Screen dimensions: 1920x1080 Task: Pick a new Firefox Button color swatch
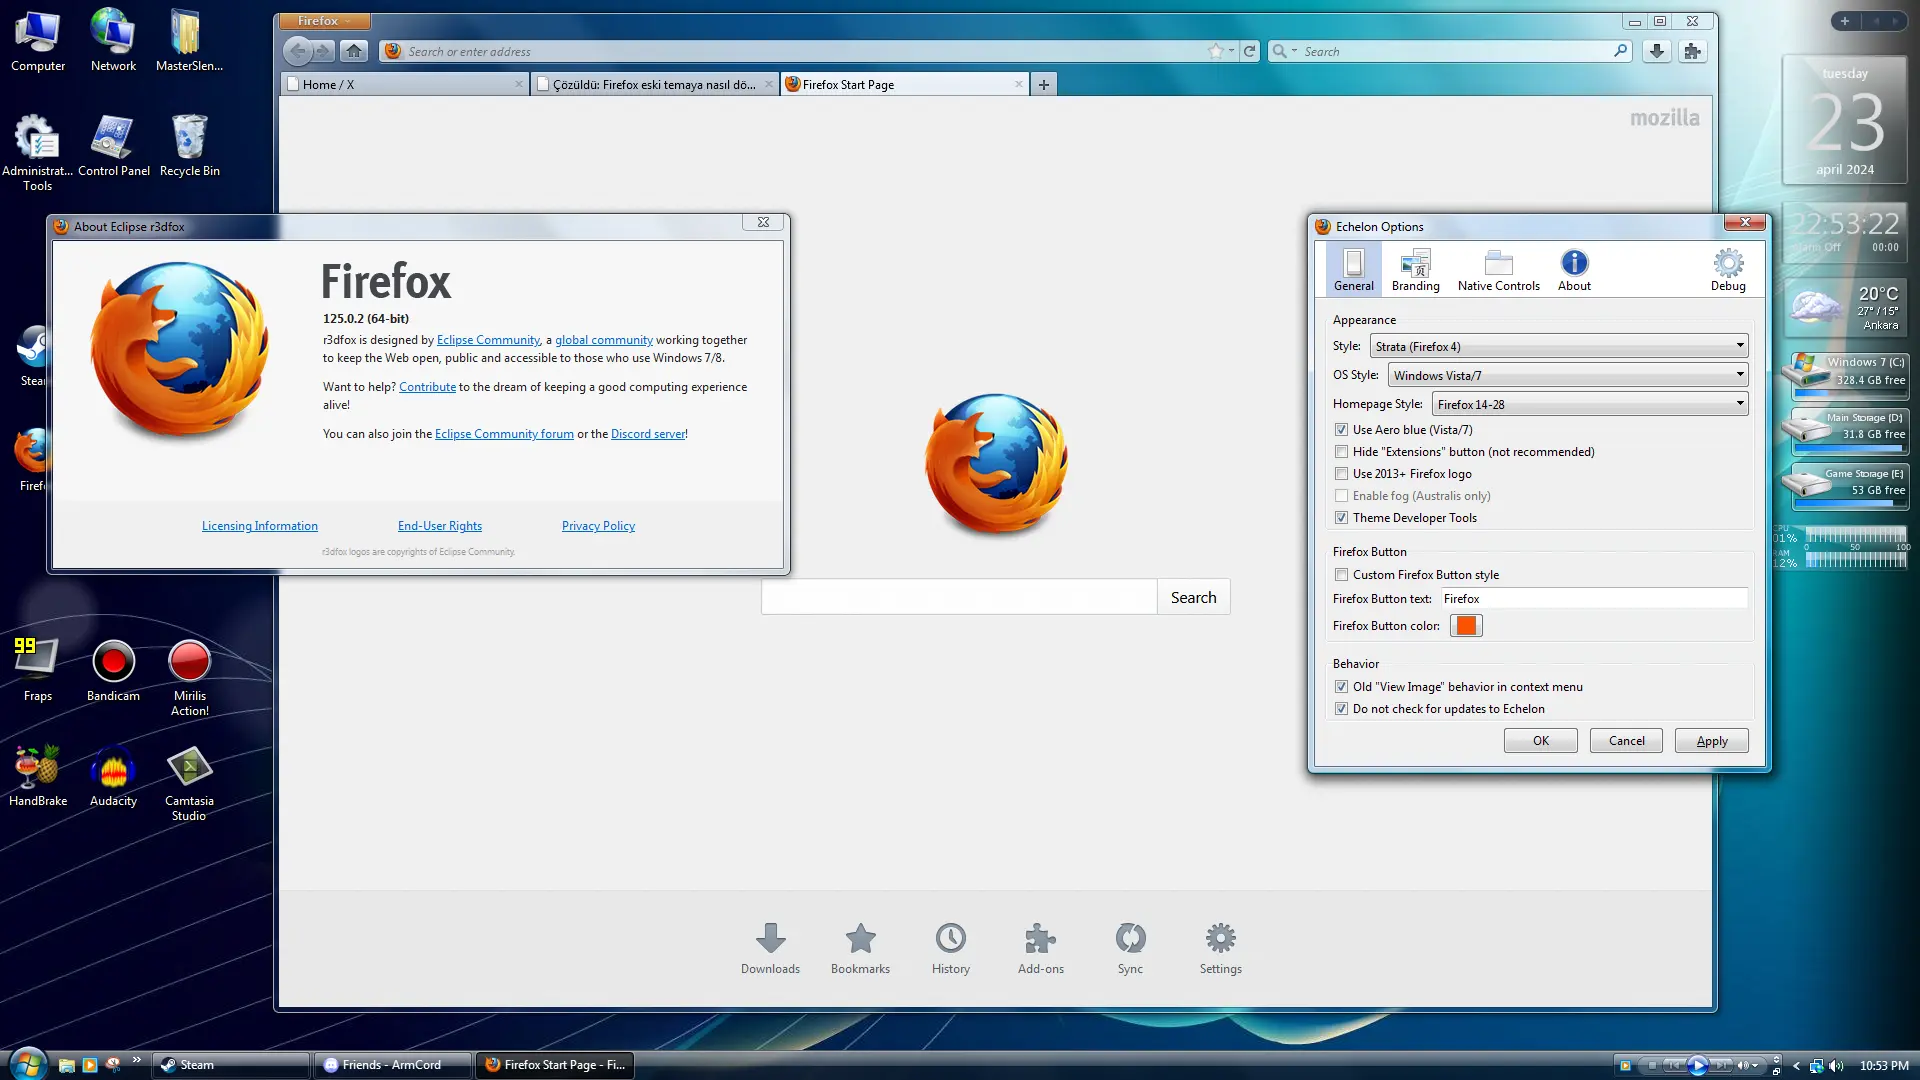coord(1466,626)
